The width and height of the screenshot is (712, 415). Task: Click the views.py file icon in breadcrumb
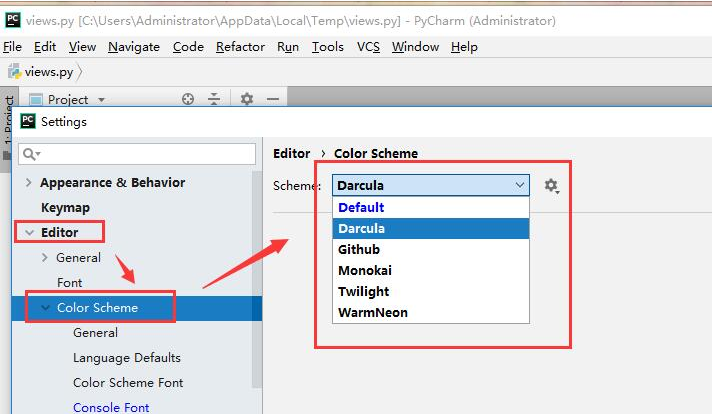(15, 72)
